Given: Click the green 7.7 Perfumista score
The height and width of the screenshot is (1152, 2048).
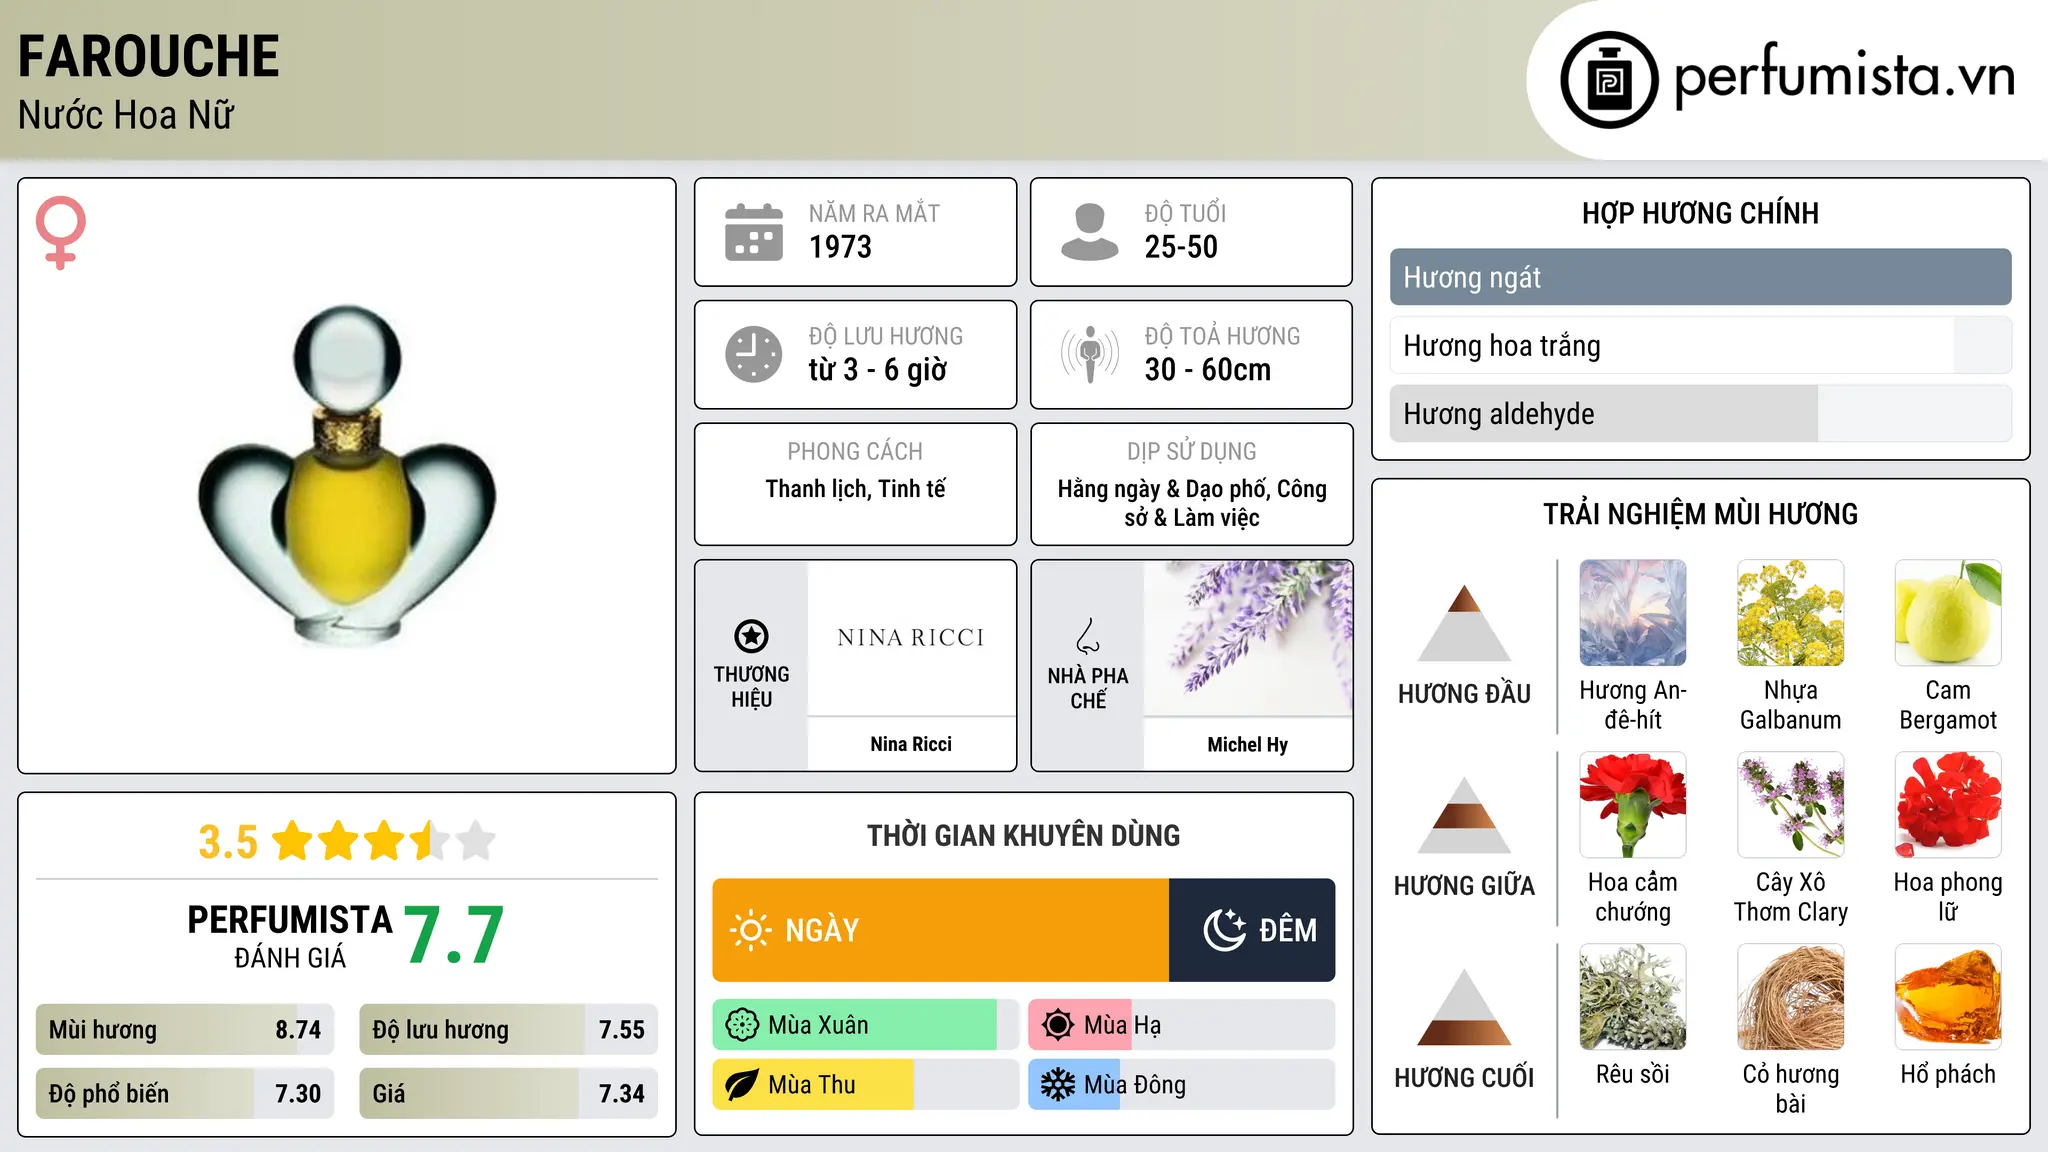Looking at the screenshot, I should pyautogui.click(x=454, y=935).
